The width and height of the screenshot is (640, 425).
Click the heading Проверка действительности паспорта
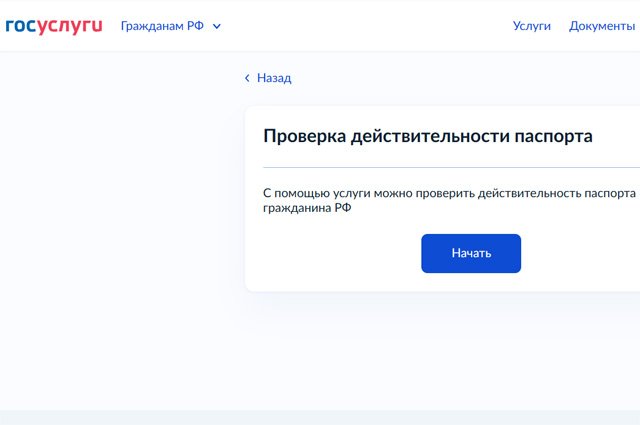pyautogui.click(x=427, y=136)
